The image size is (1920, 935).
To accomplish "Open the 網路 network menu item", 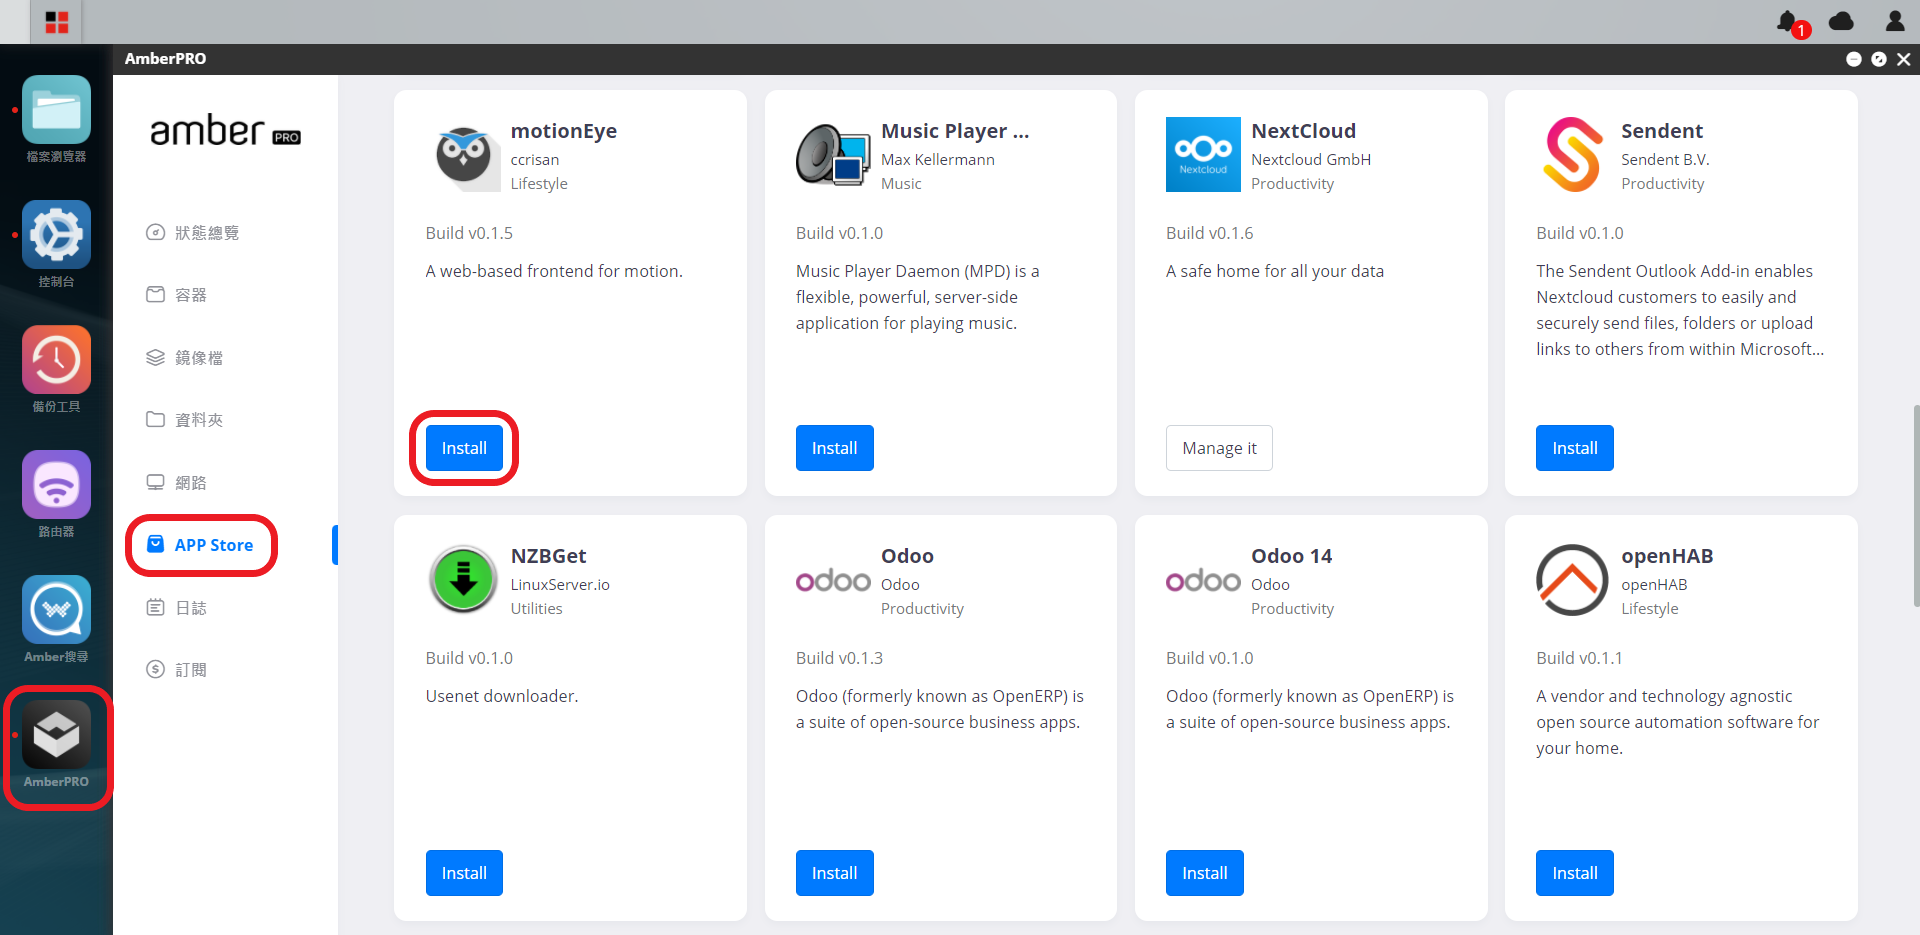I will (177, 483).
